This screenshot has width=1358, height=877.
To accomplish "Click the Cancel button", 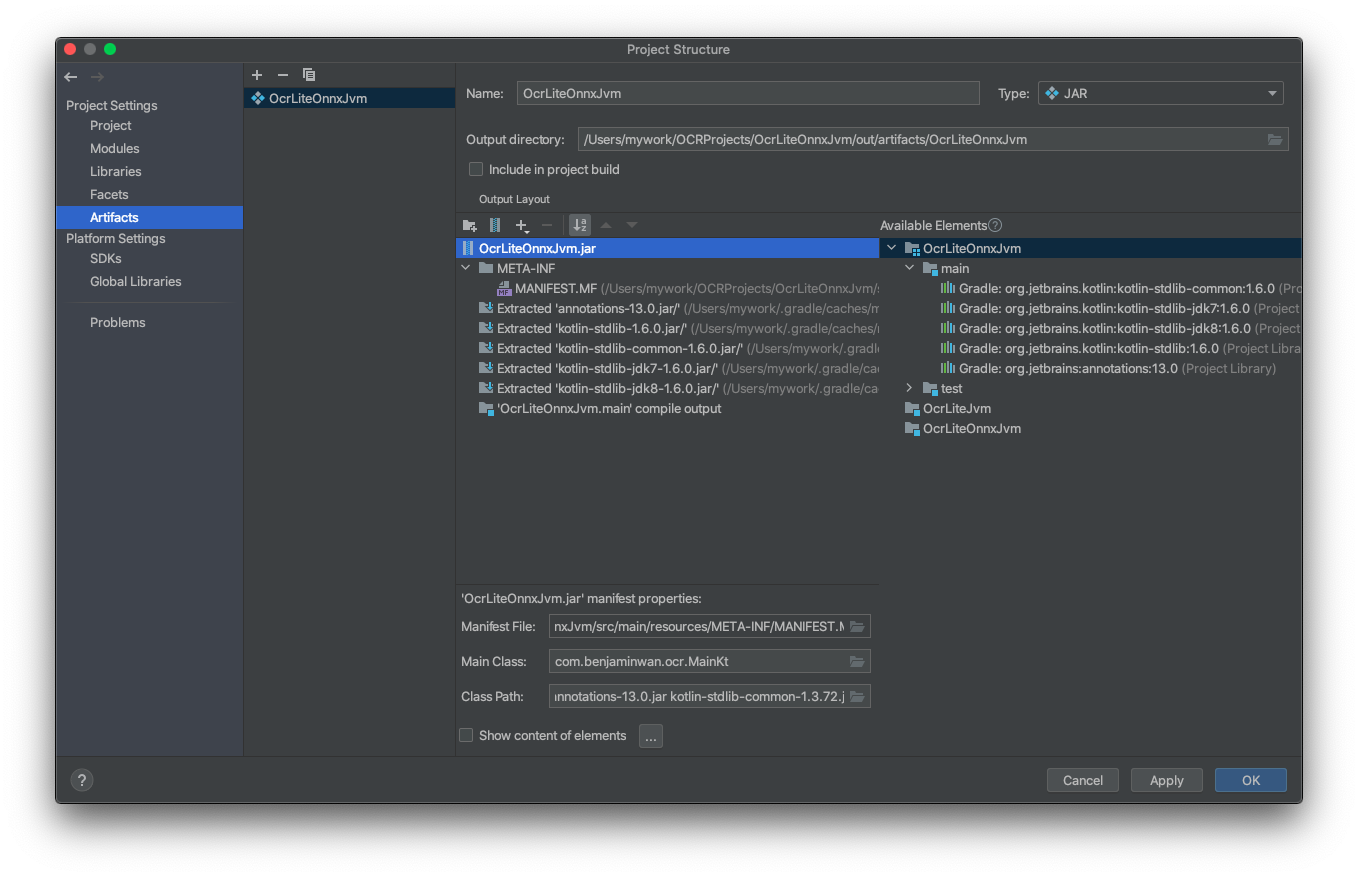I will [x=1083, y=780].
